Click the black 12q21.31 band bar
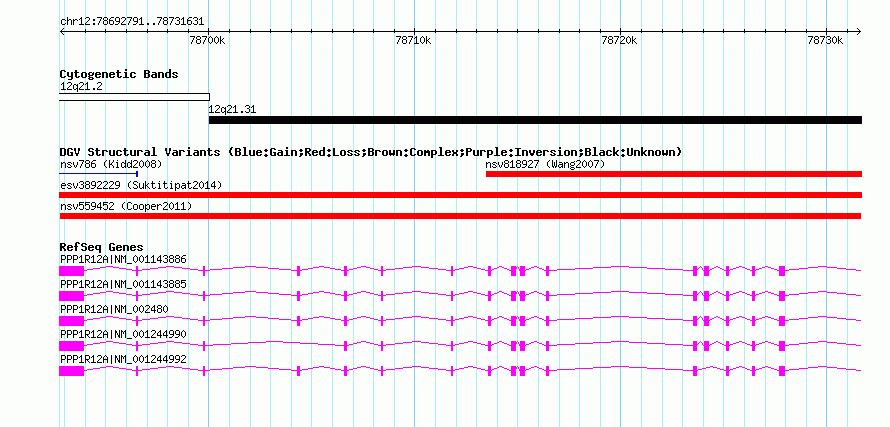 (535, 120)
